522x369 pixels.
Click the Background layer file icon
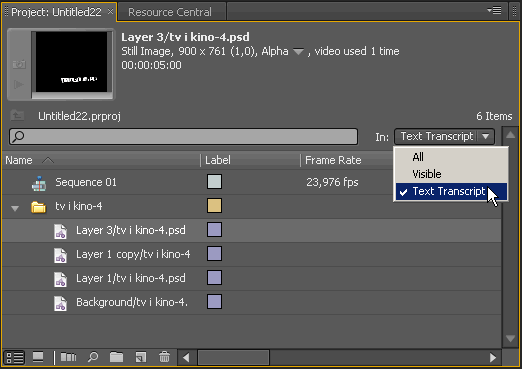[60, 303]
